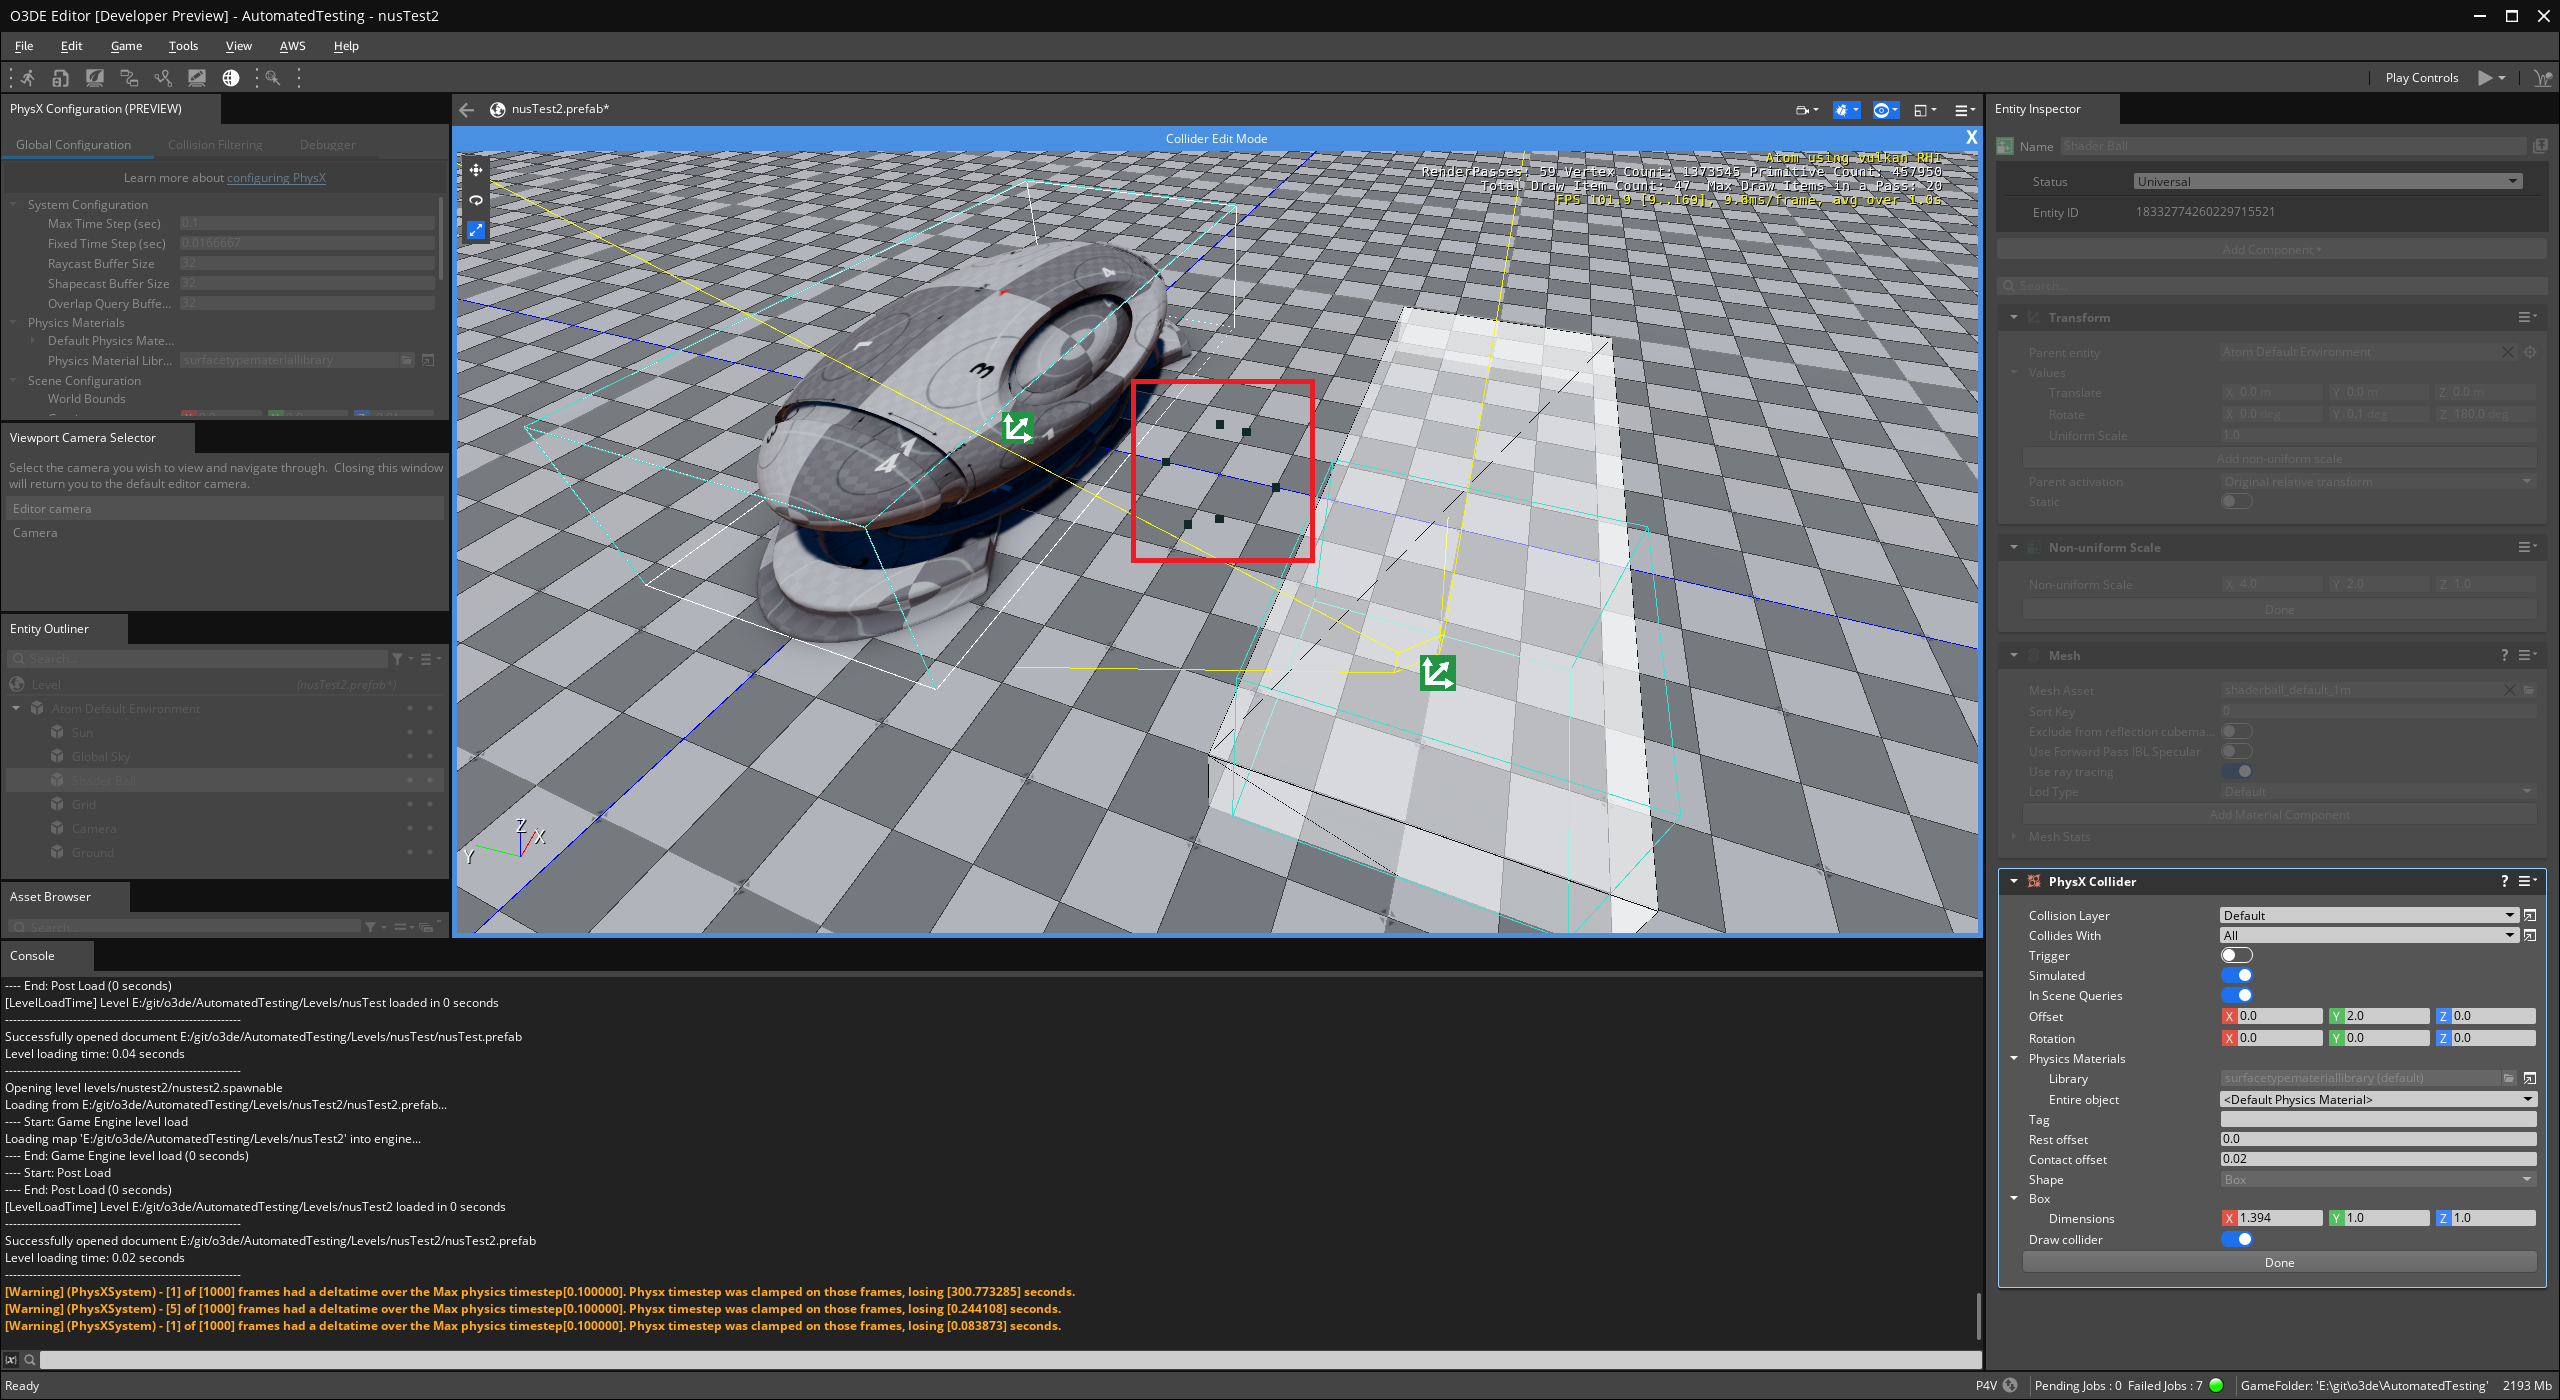Open the UI Editor pencil-screen toolbar icon
This screenshot has height=1400, width=2560.
197,77
